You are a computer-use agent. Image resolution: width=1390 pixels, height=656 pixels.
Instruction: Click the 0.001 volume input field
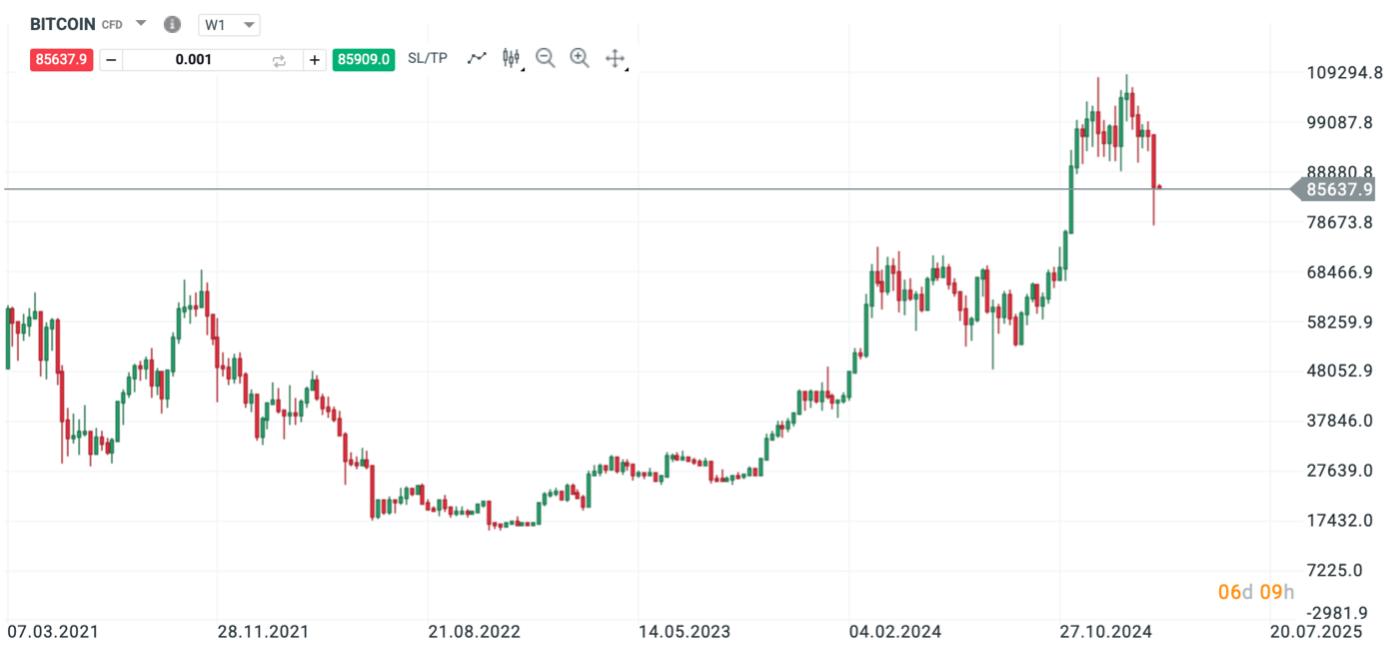[194, 60]
